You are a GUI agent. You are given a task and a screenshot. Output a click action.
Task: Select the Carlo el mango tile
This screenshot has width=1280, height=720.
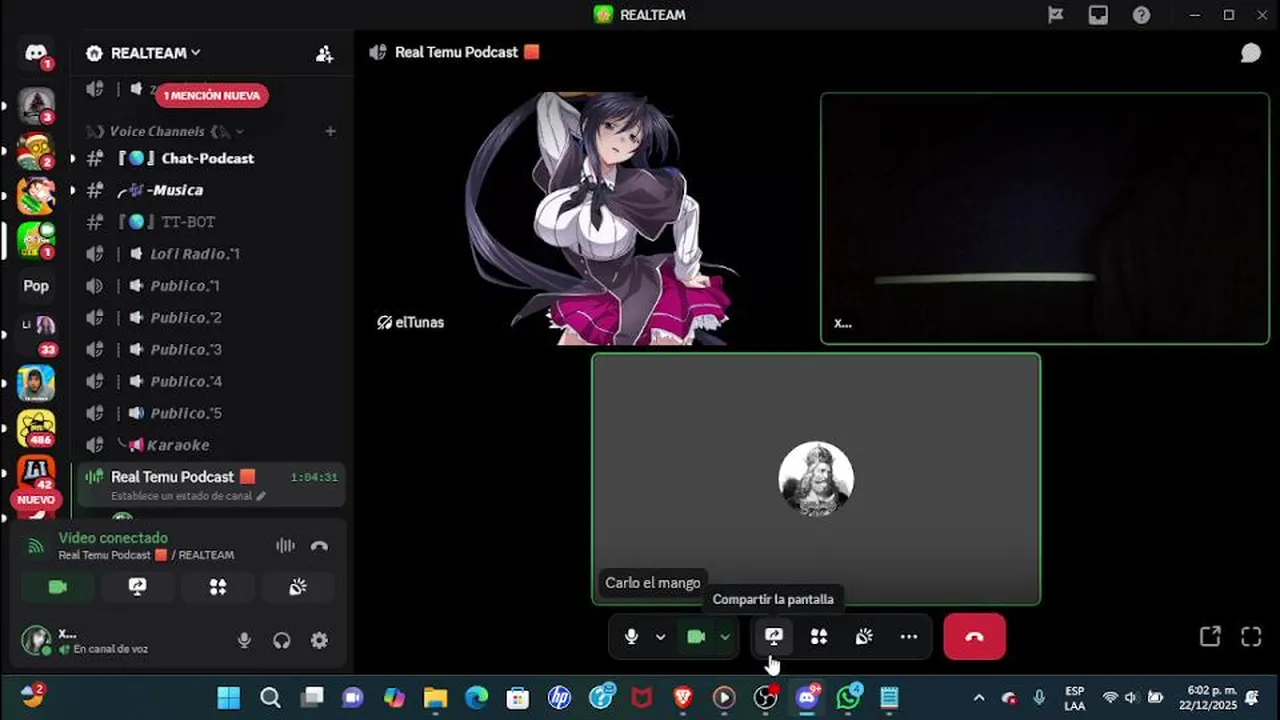click(x=816, y=479)
